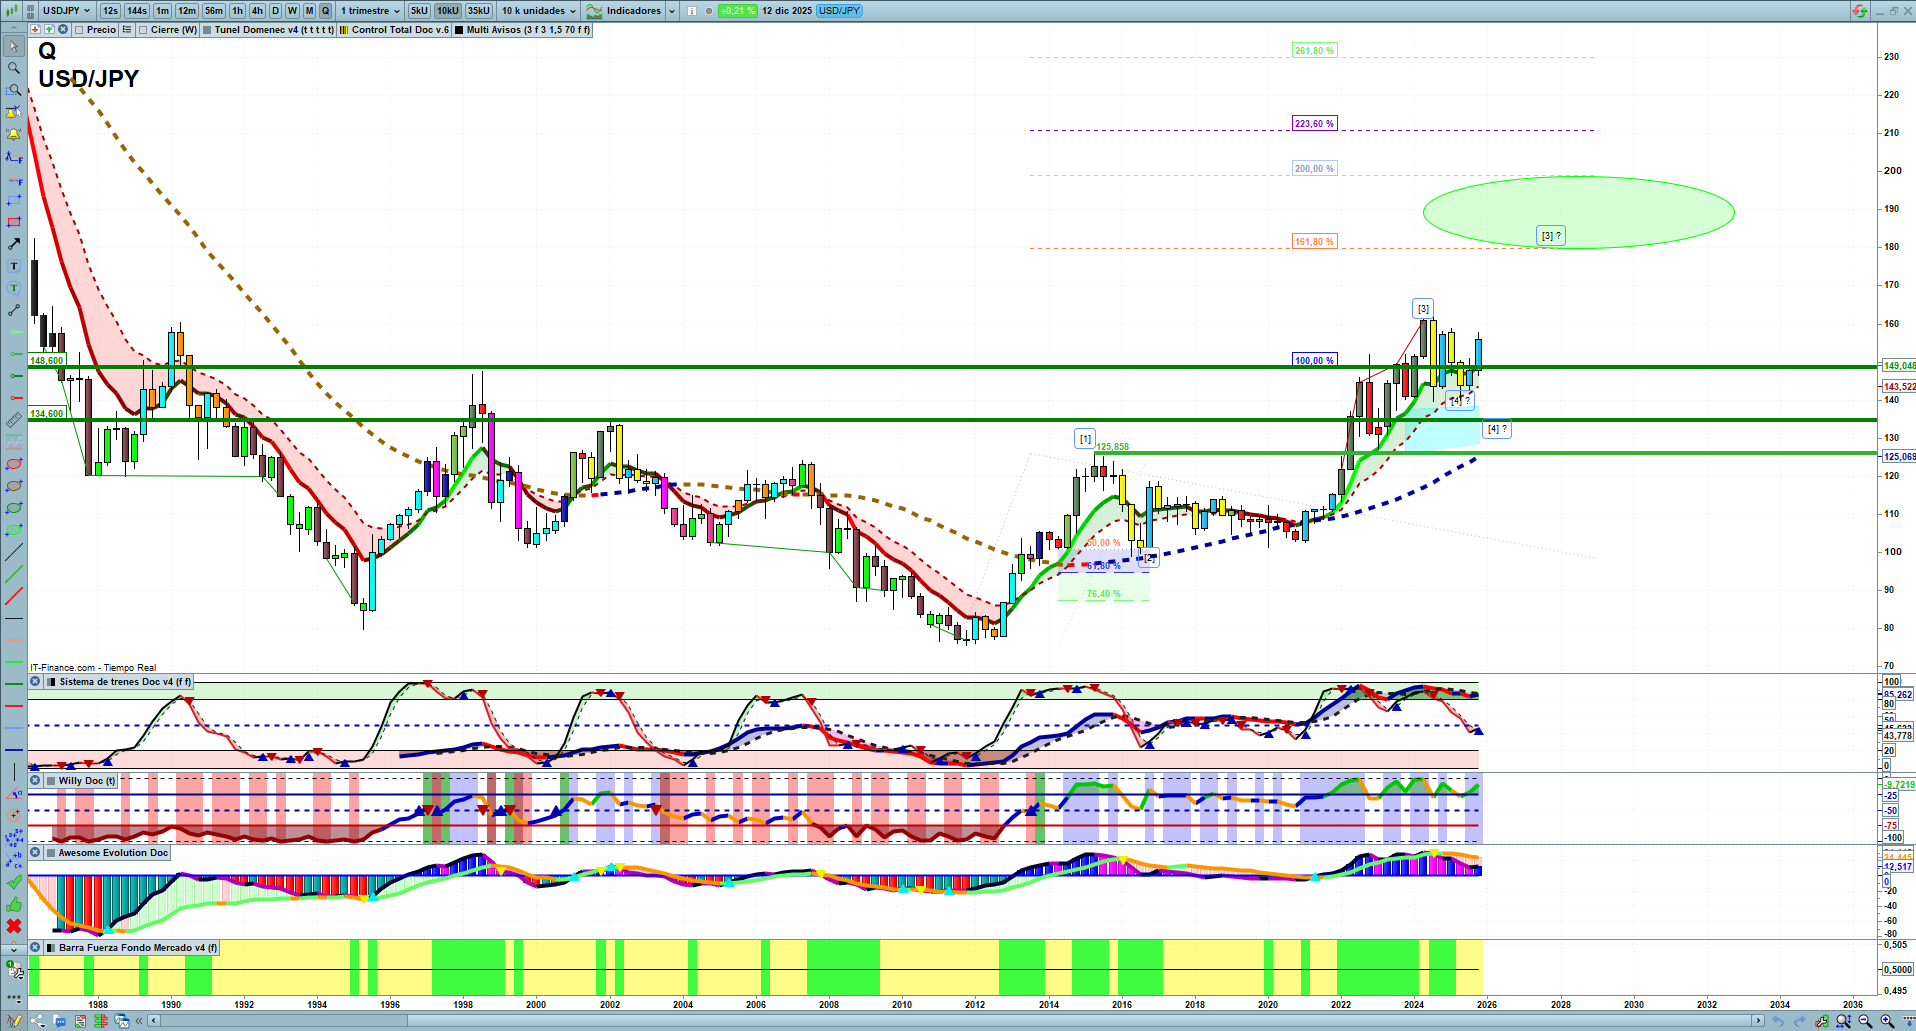Select the M monthly timeframe
Screen dimensions: 1916x1031
click(309, 11)
